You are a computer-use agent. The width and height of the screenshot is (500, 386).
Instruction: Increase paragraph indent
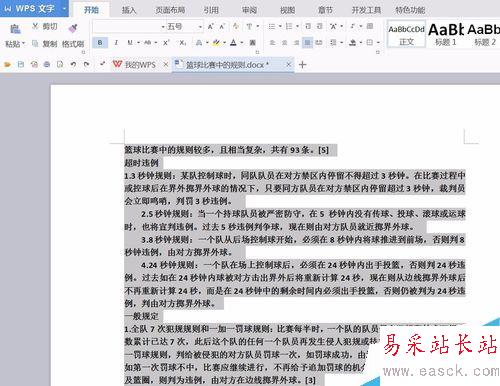point(319,26)
